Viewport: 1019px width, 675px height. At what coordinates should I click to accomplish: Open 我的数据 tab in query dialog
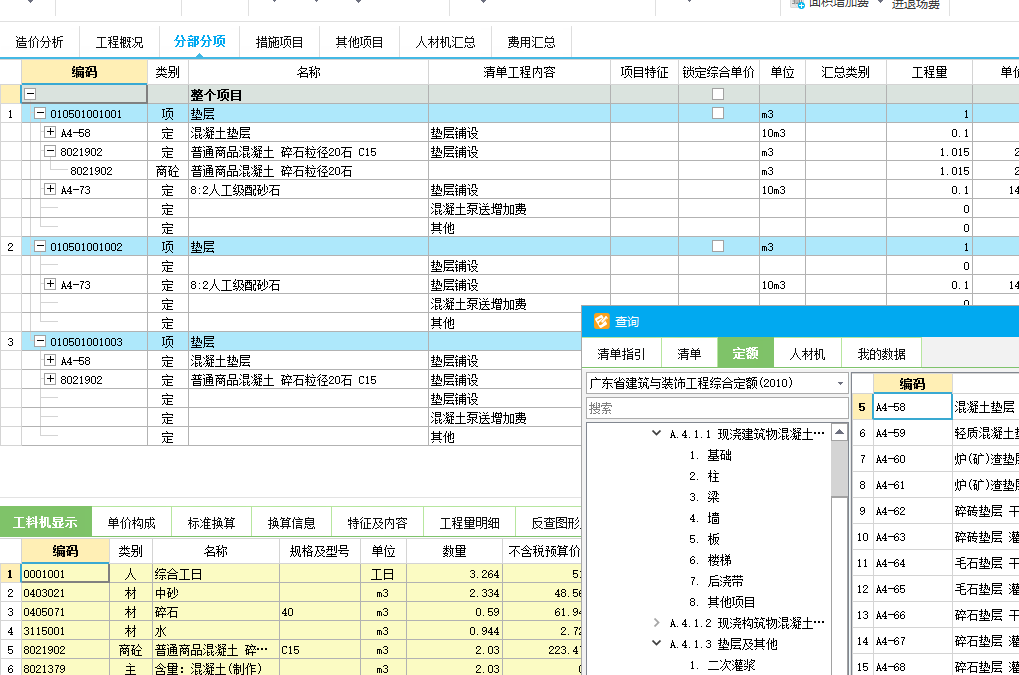tap(881, 354)
